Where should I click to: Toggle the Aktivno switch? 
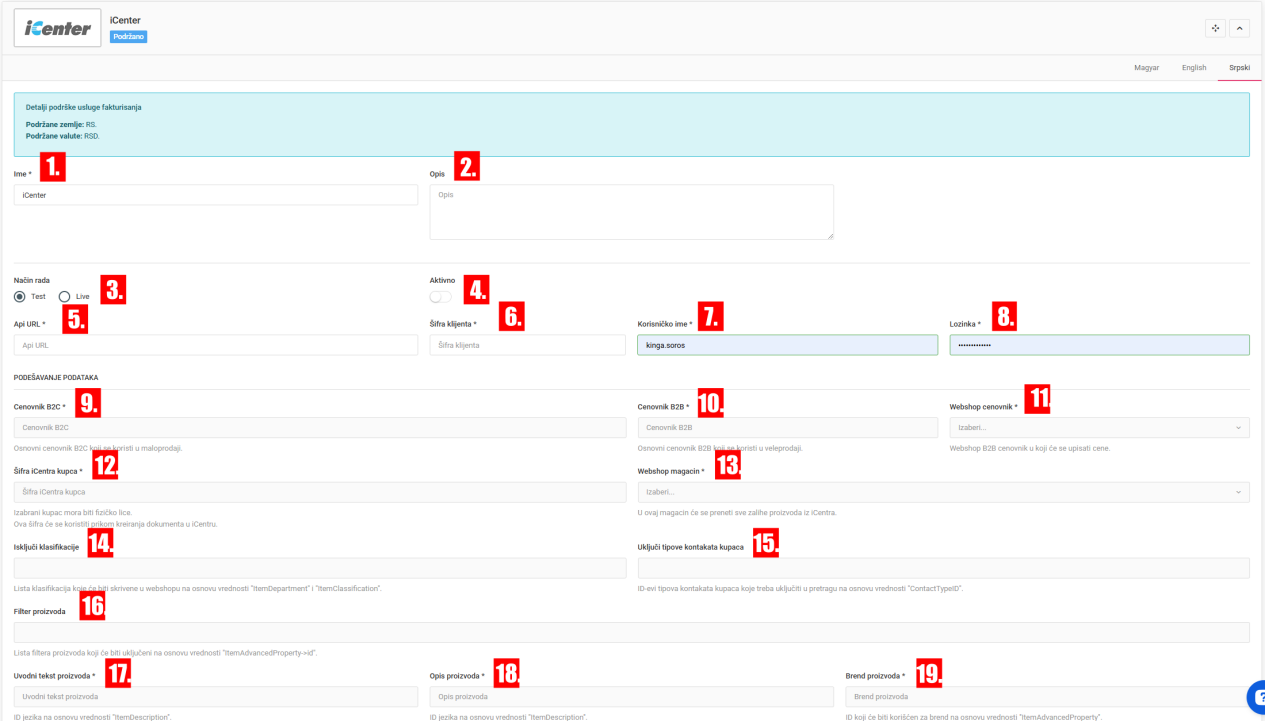coord(440,297)
